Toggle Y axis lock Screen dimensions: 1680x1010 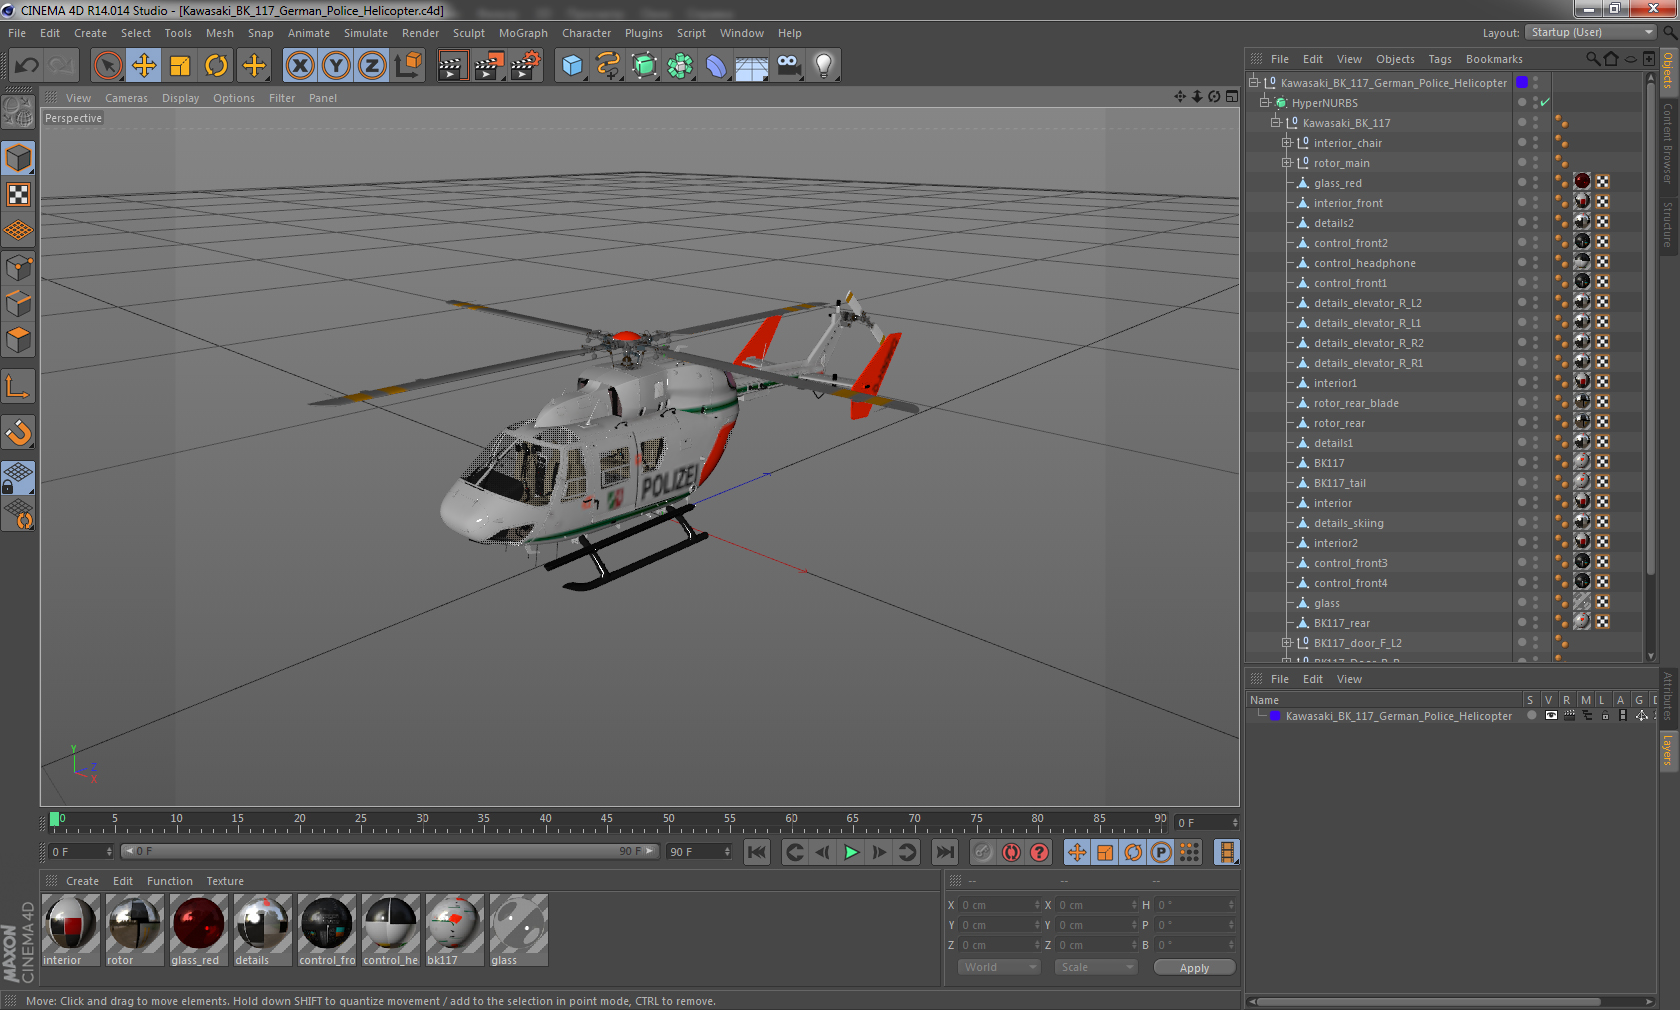click(336, 66)
